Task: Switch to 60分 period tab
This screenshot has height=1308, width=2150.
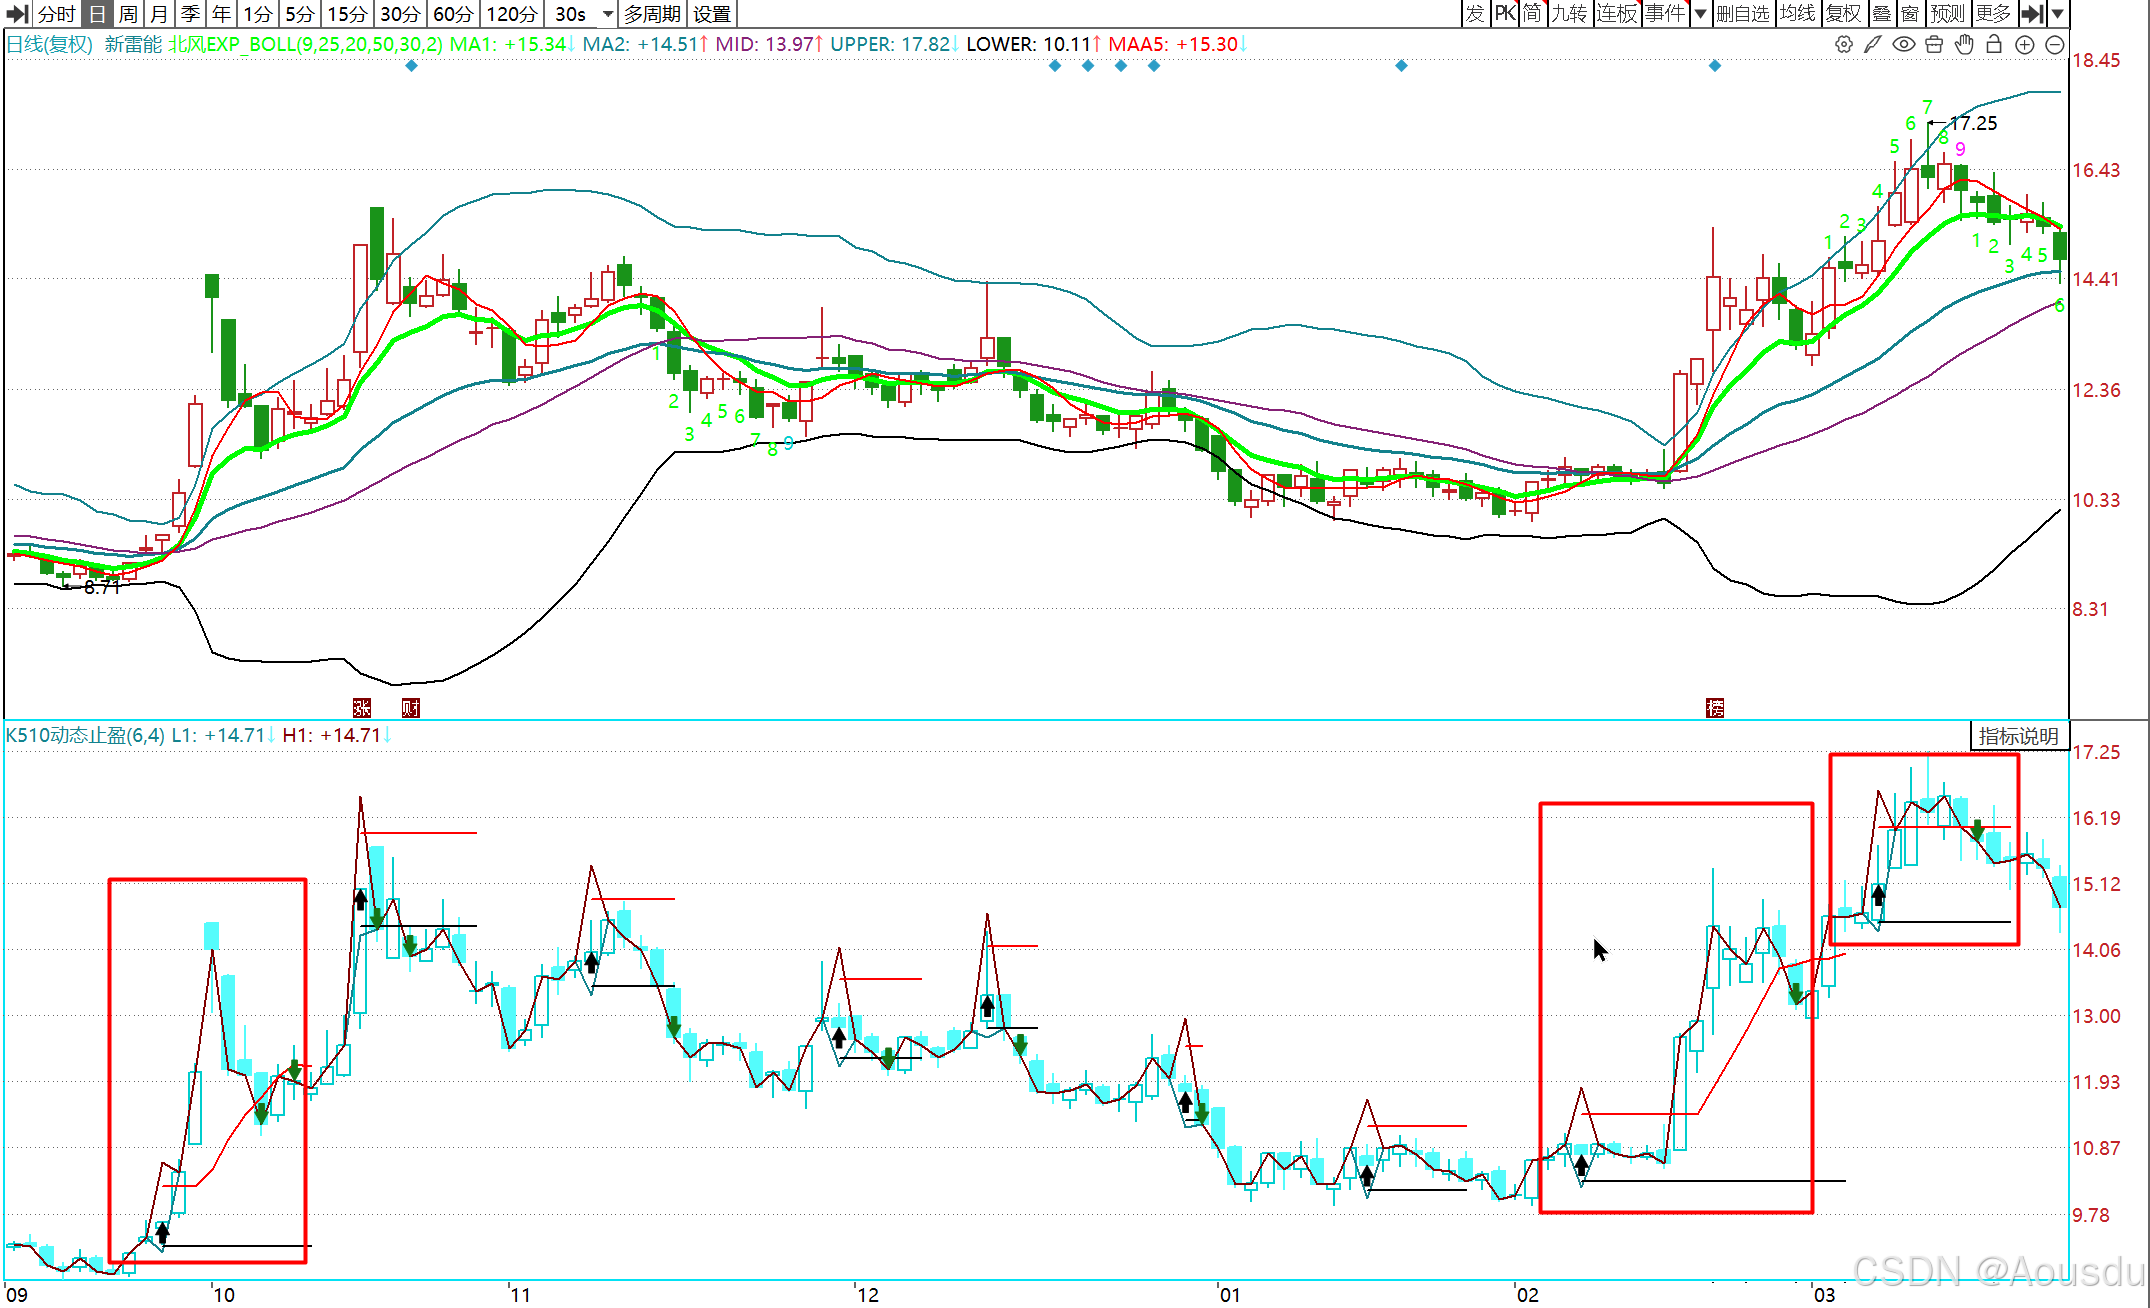Action: [x=453, y=13]
